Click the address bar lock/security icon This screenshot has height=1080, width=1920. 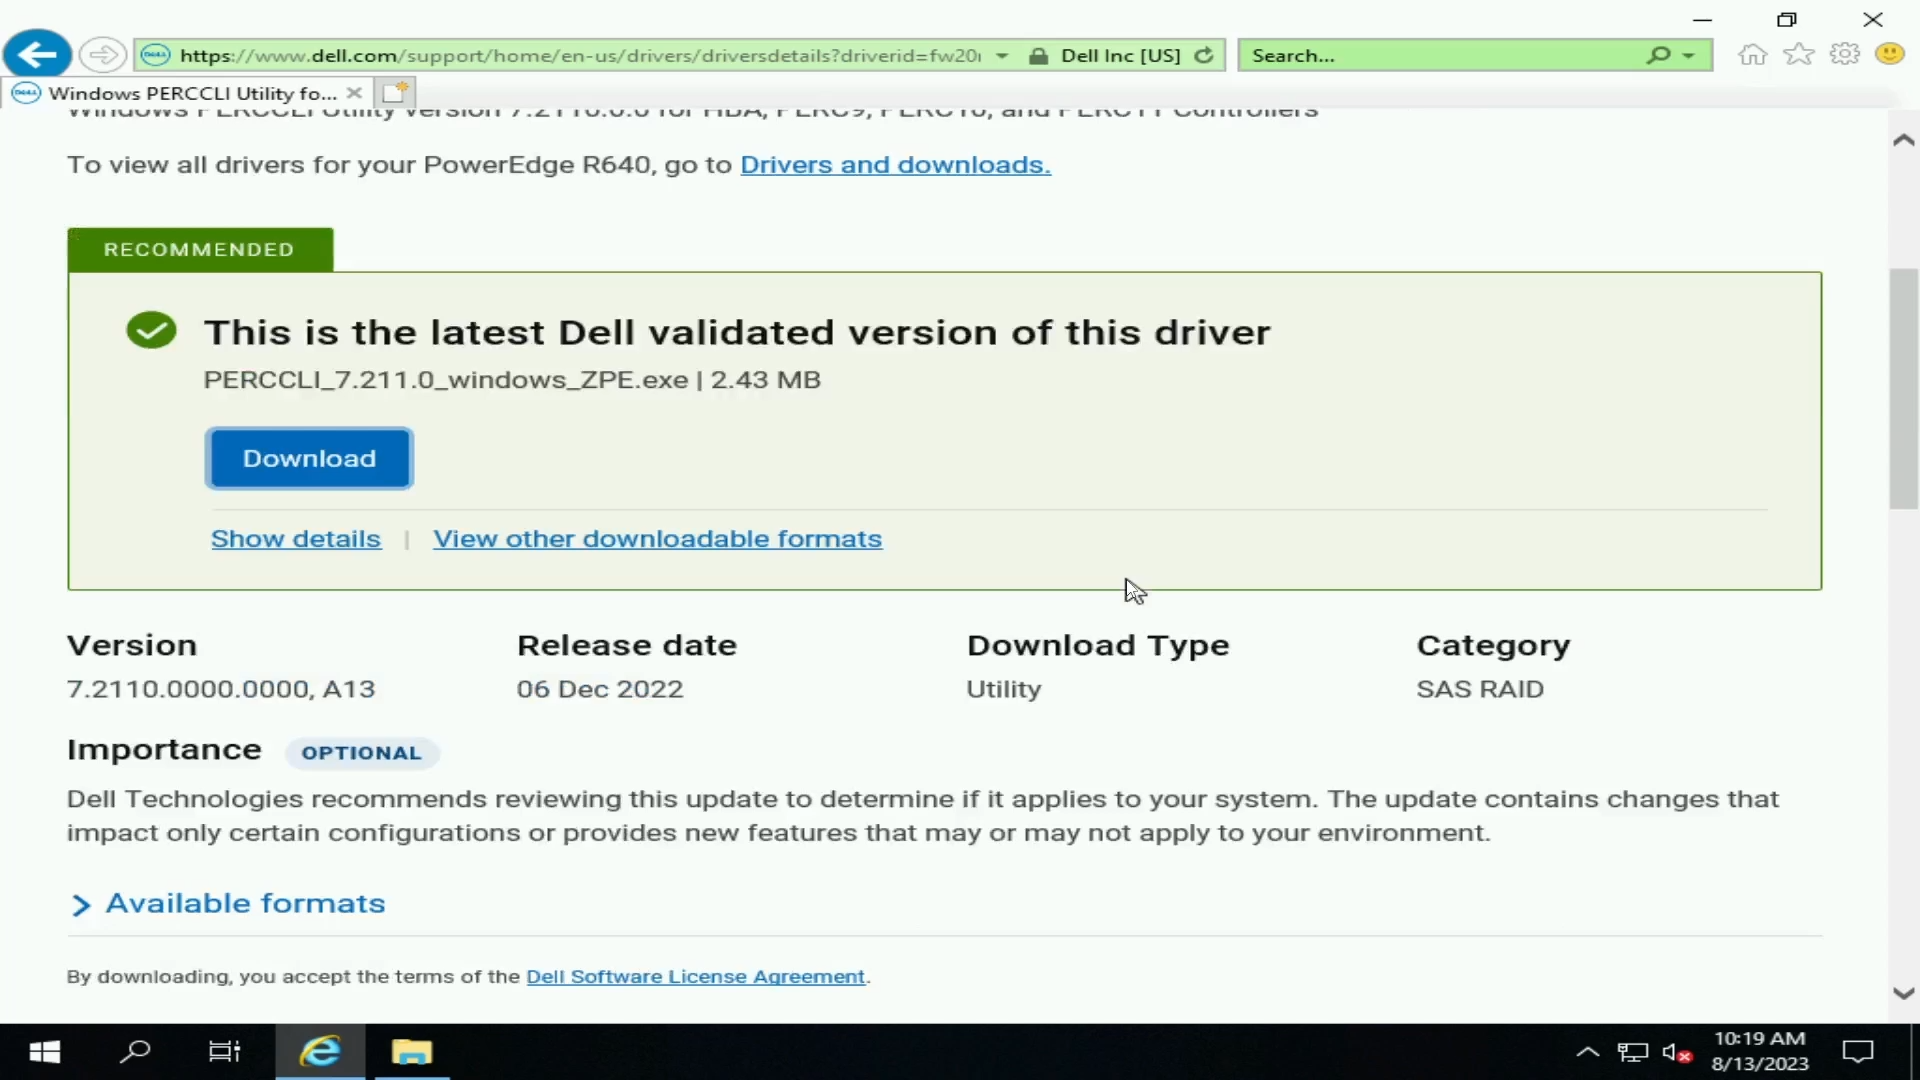pyautogui.click(x=1040, y=55)
